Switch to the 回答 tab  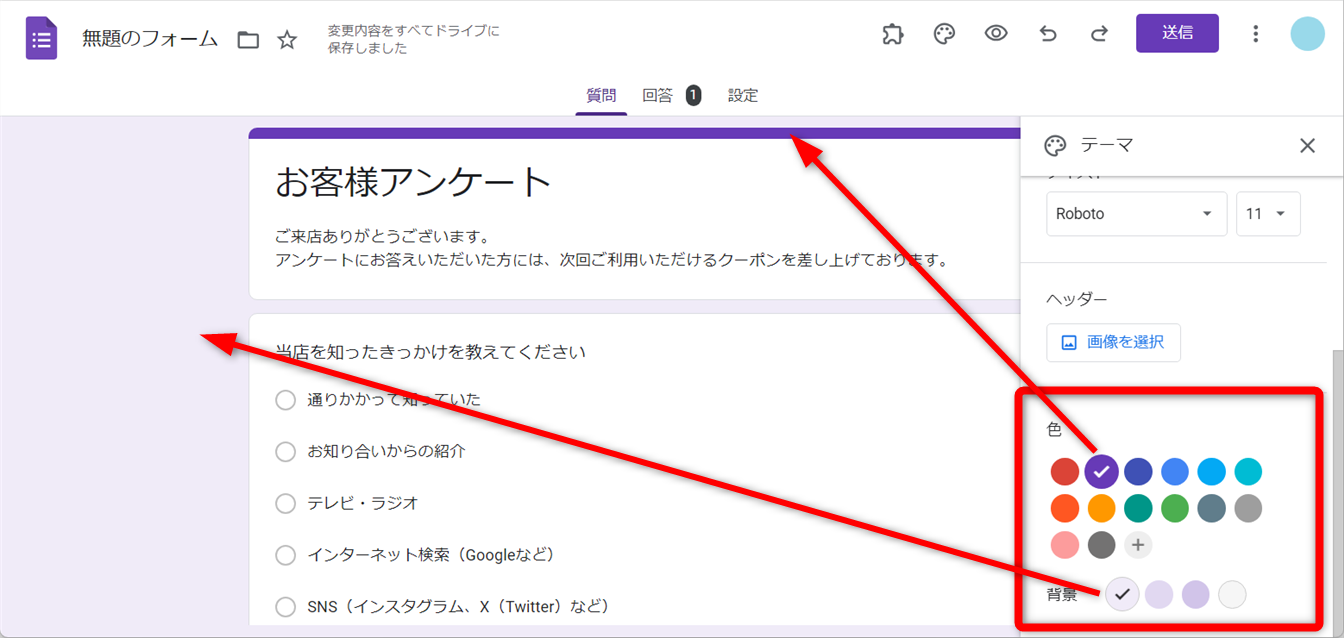point(657,96)
